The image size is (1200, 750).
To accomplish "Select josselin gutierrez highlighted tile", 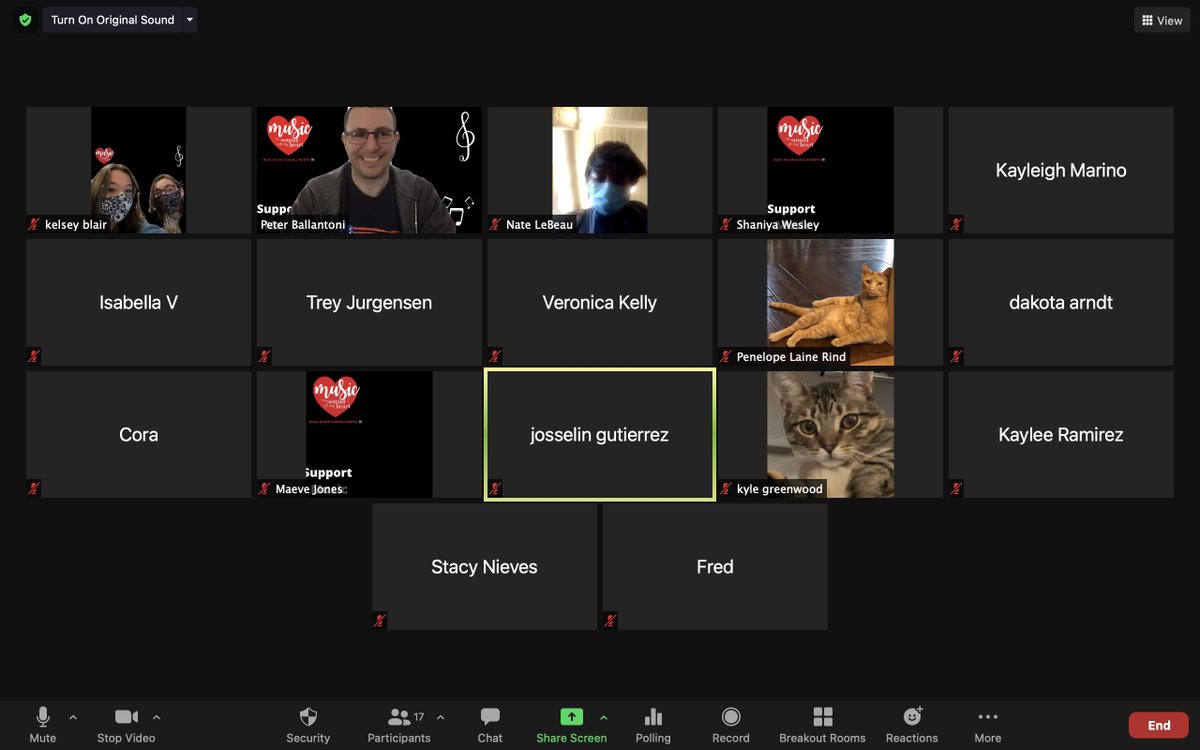I will click(600, 434).
